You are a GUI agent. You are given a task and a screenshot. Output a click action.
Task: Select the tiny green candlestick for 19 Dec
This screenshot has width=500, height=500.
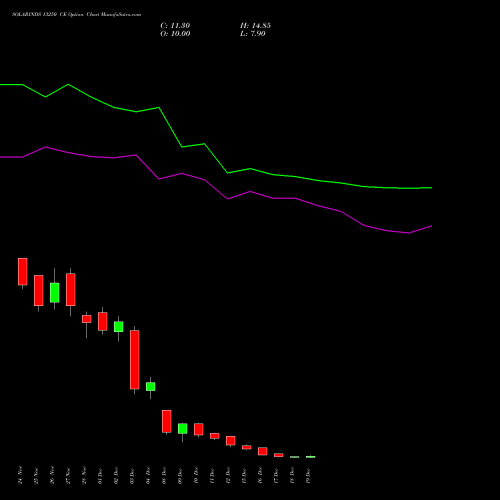[311, 457]
